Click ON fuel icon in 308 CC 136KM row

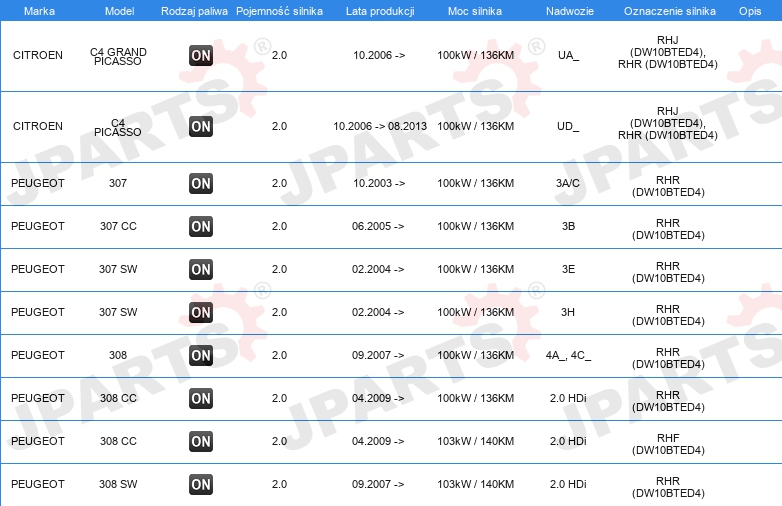[x=201, y=398]
